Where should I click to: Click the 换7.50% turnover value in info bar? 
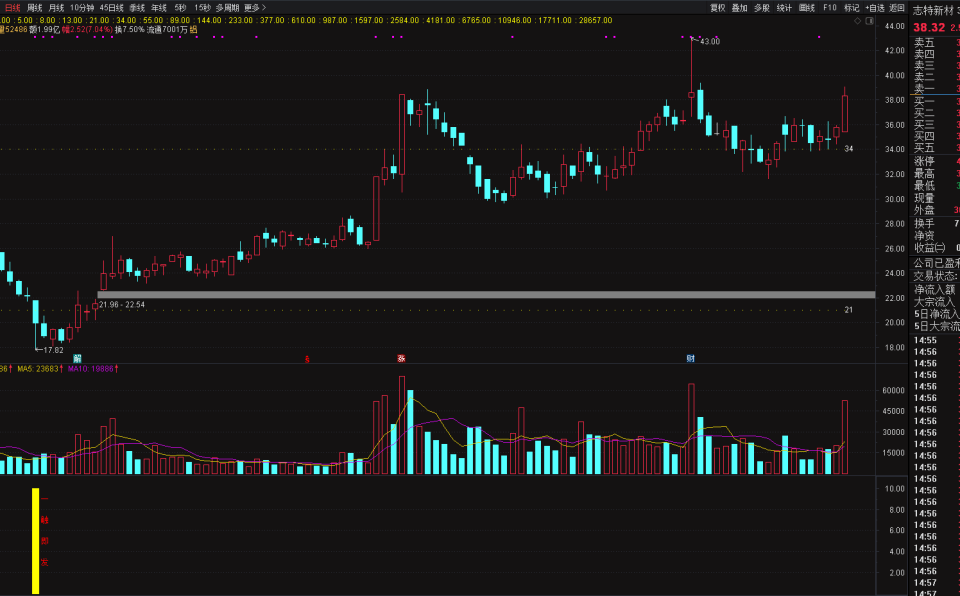[x=130, y=29]
